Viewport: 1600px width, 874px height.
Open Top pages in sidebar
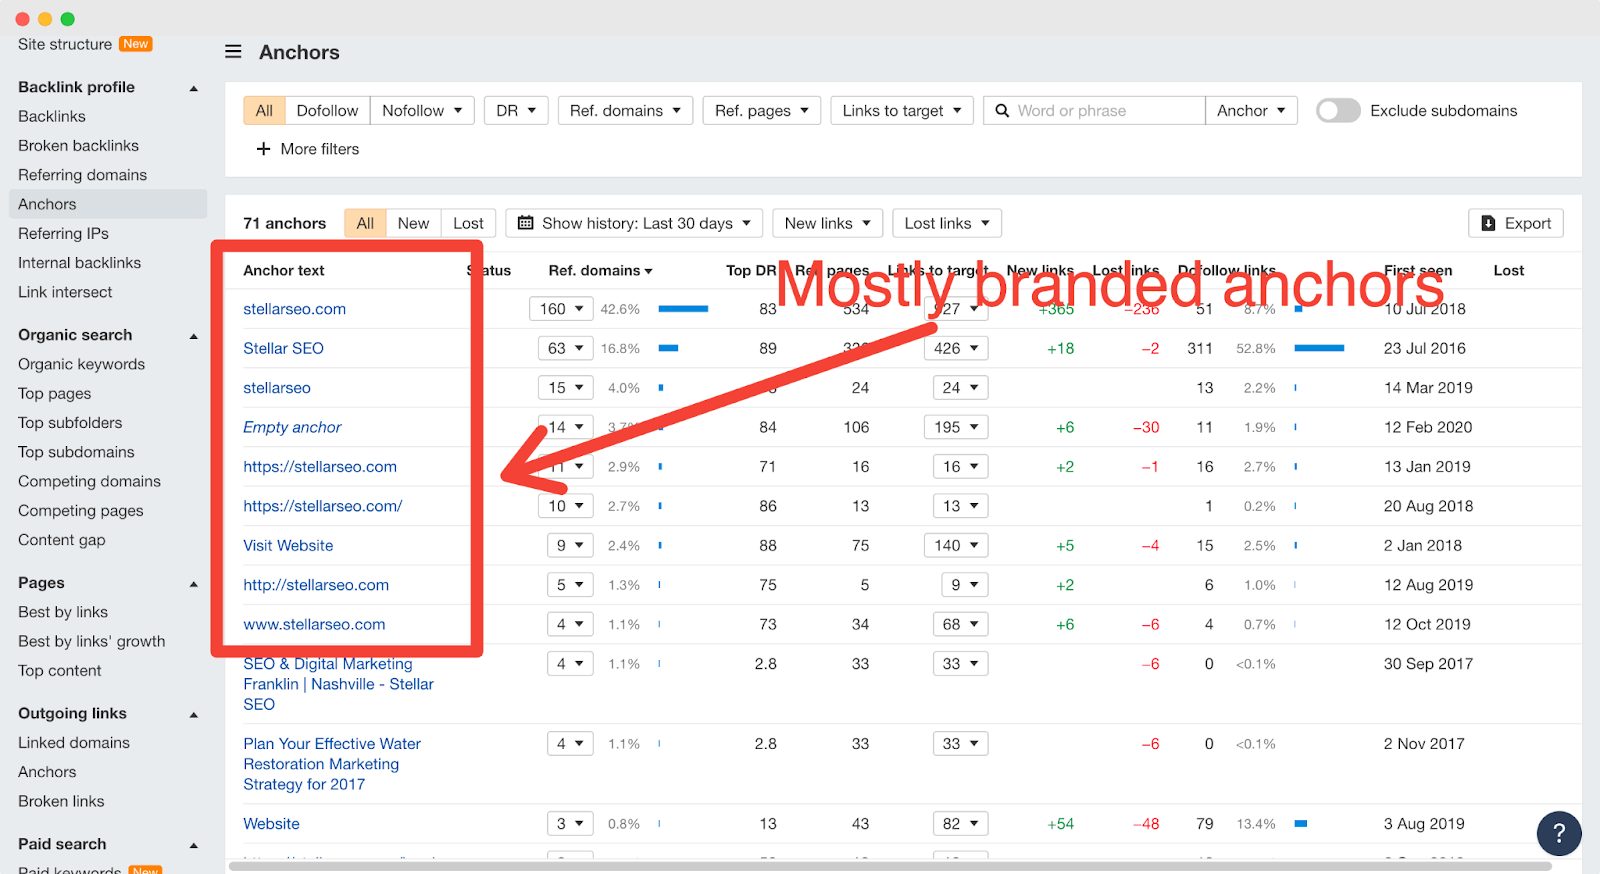(x=54, y=394)
